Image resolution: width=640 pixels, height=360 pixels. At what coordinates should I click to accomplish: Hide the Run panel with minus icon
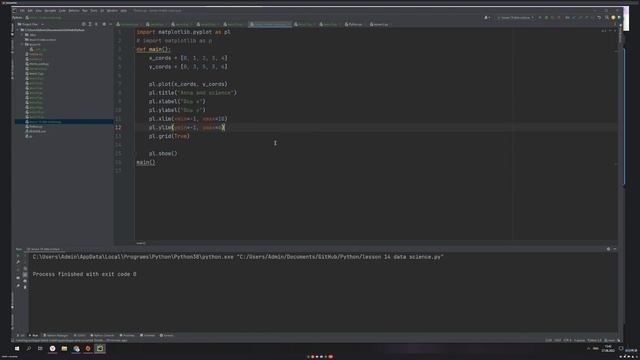pos(615,249)
